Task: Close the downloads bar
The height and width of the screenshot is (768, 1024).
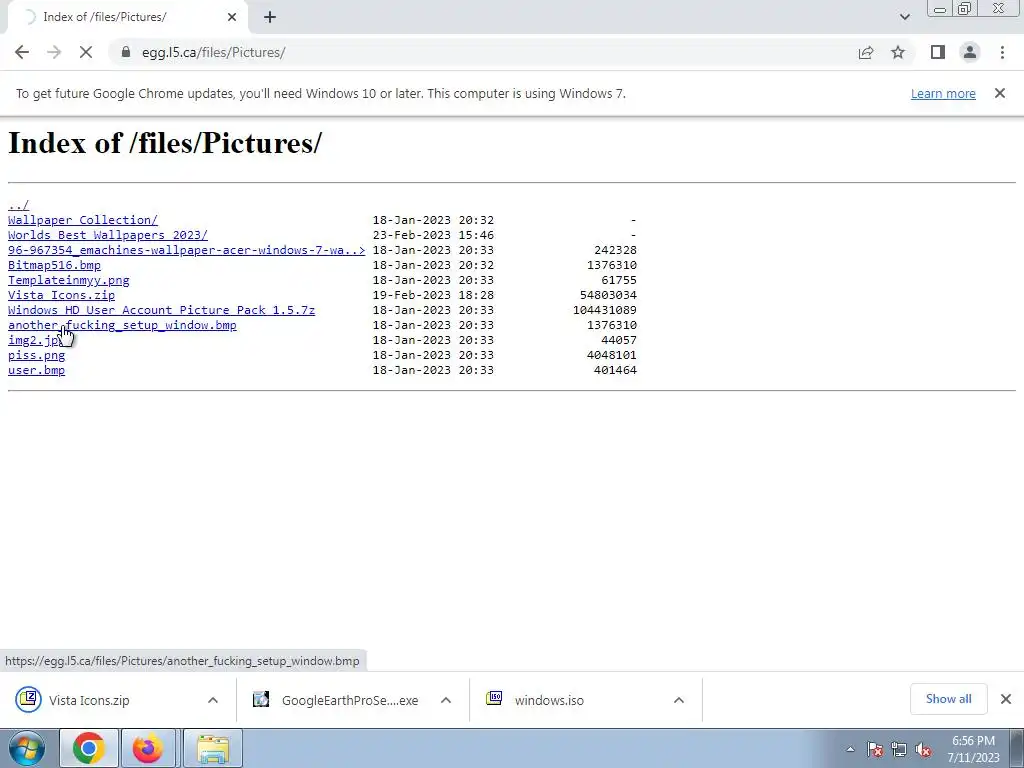Action: (x=1006, y=699)
